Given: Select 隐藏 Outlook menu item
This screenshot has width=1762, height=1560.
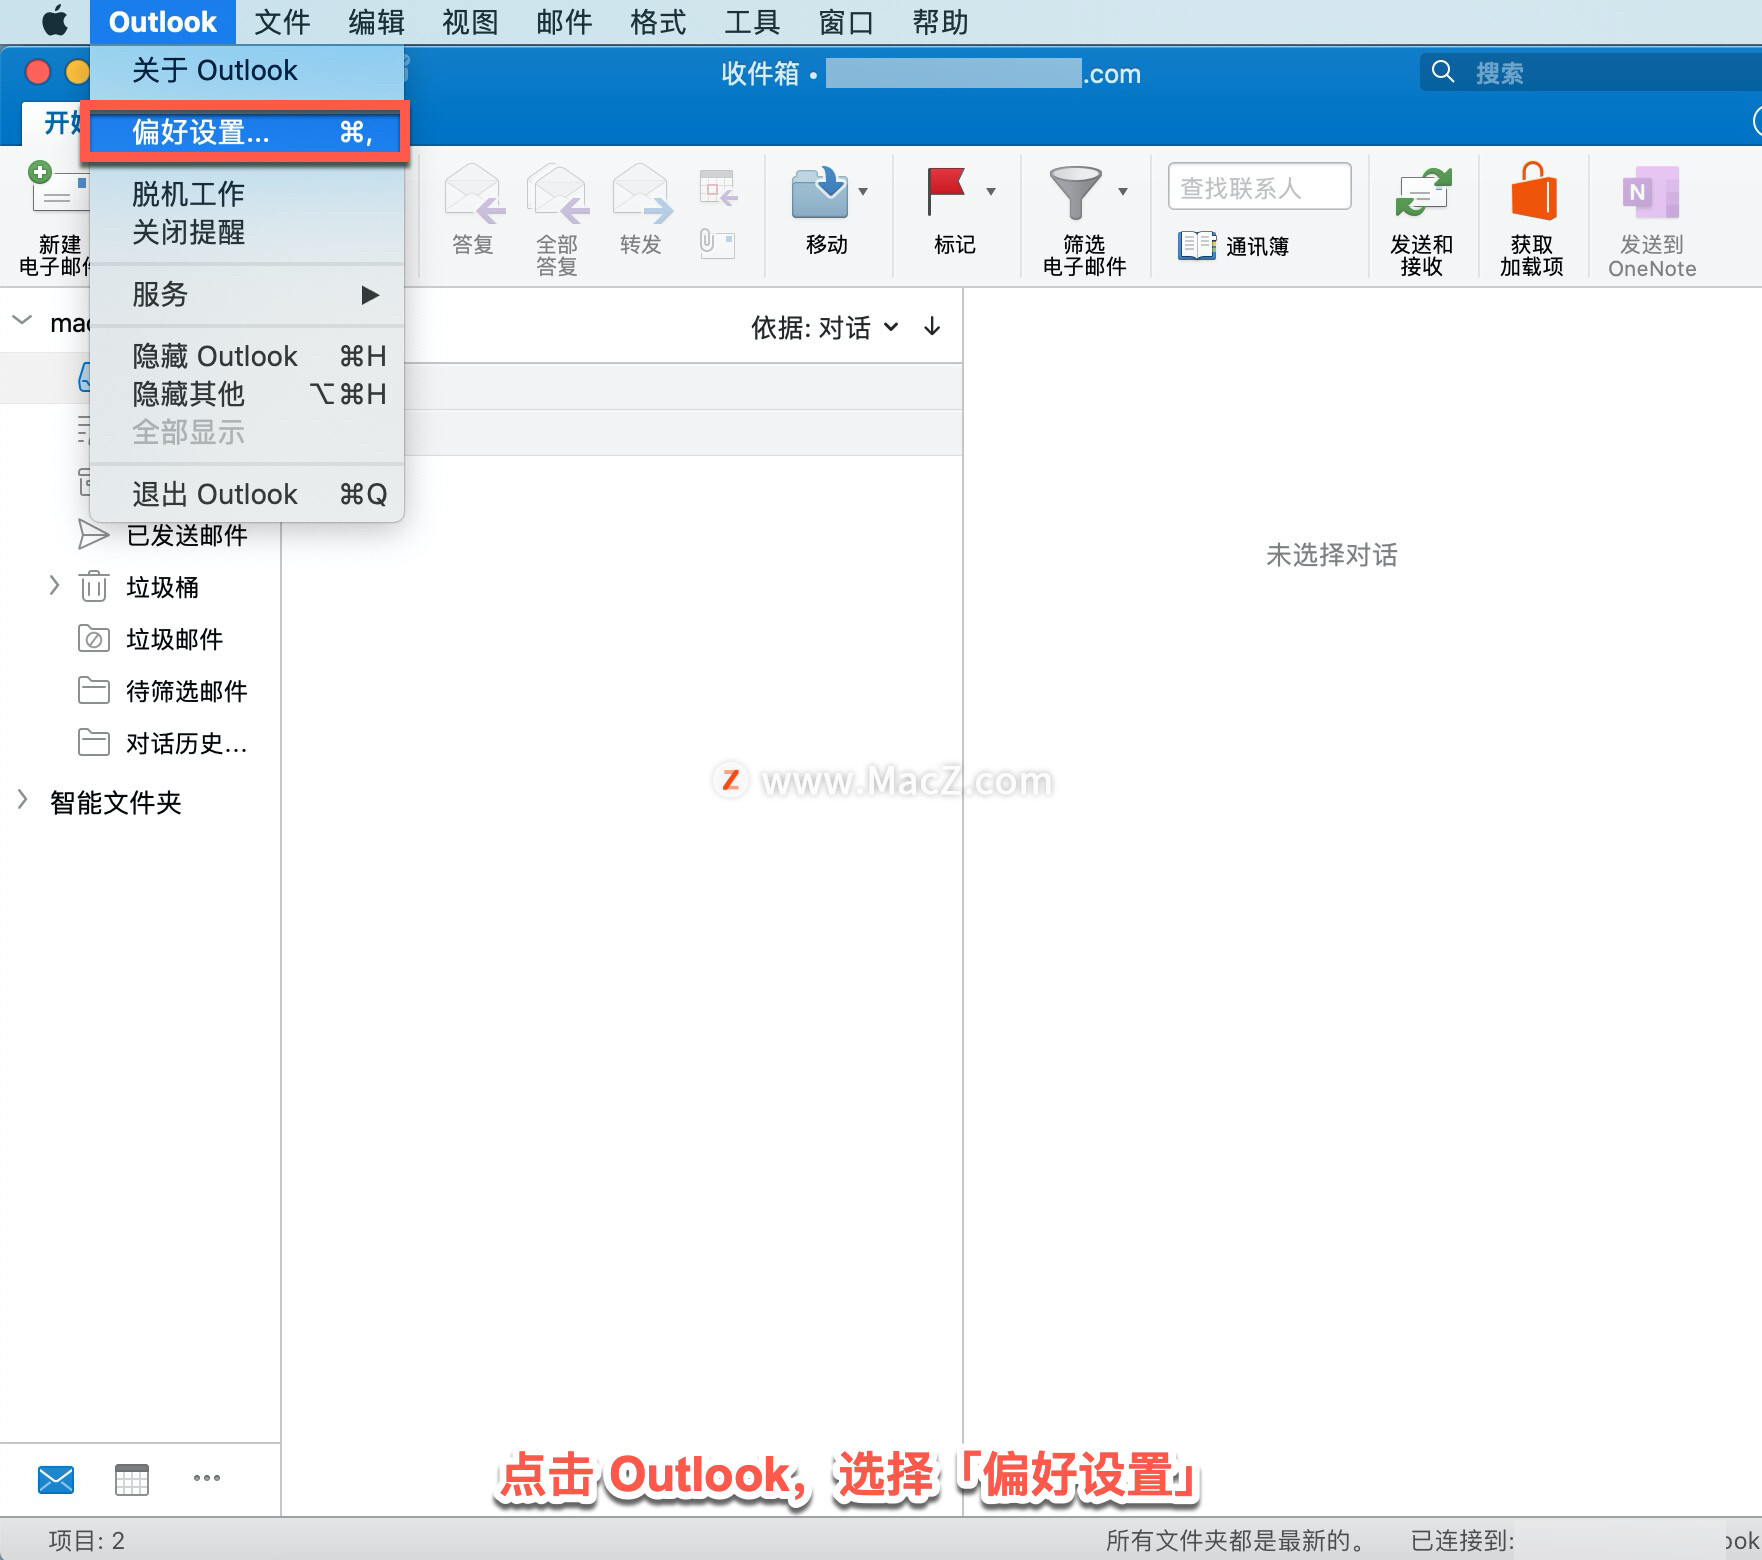Looking at the screenshot, I should point(247,356).
